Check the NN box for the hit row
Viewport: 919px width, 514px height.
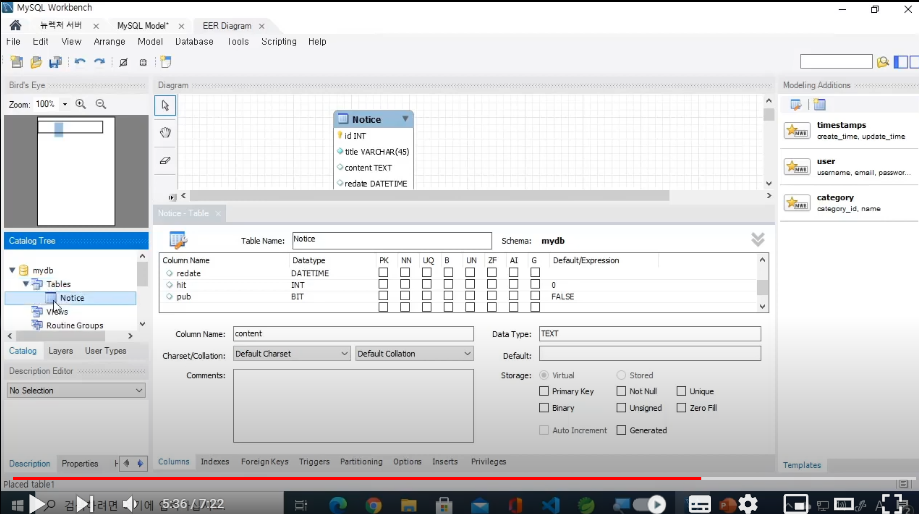tap(405, 284)
